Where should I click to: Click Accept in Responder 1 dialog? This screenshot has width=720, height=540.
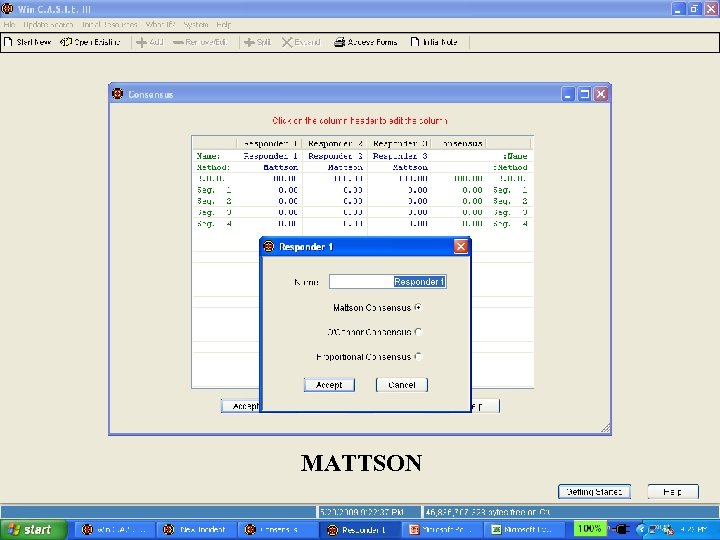pos(329,385)
